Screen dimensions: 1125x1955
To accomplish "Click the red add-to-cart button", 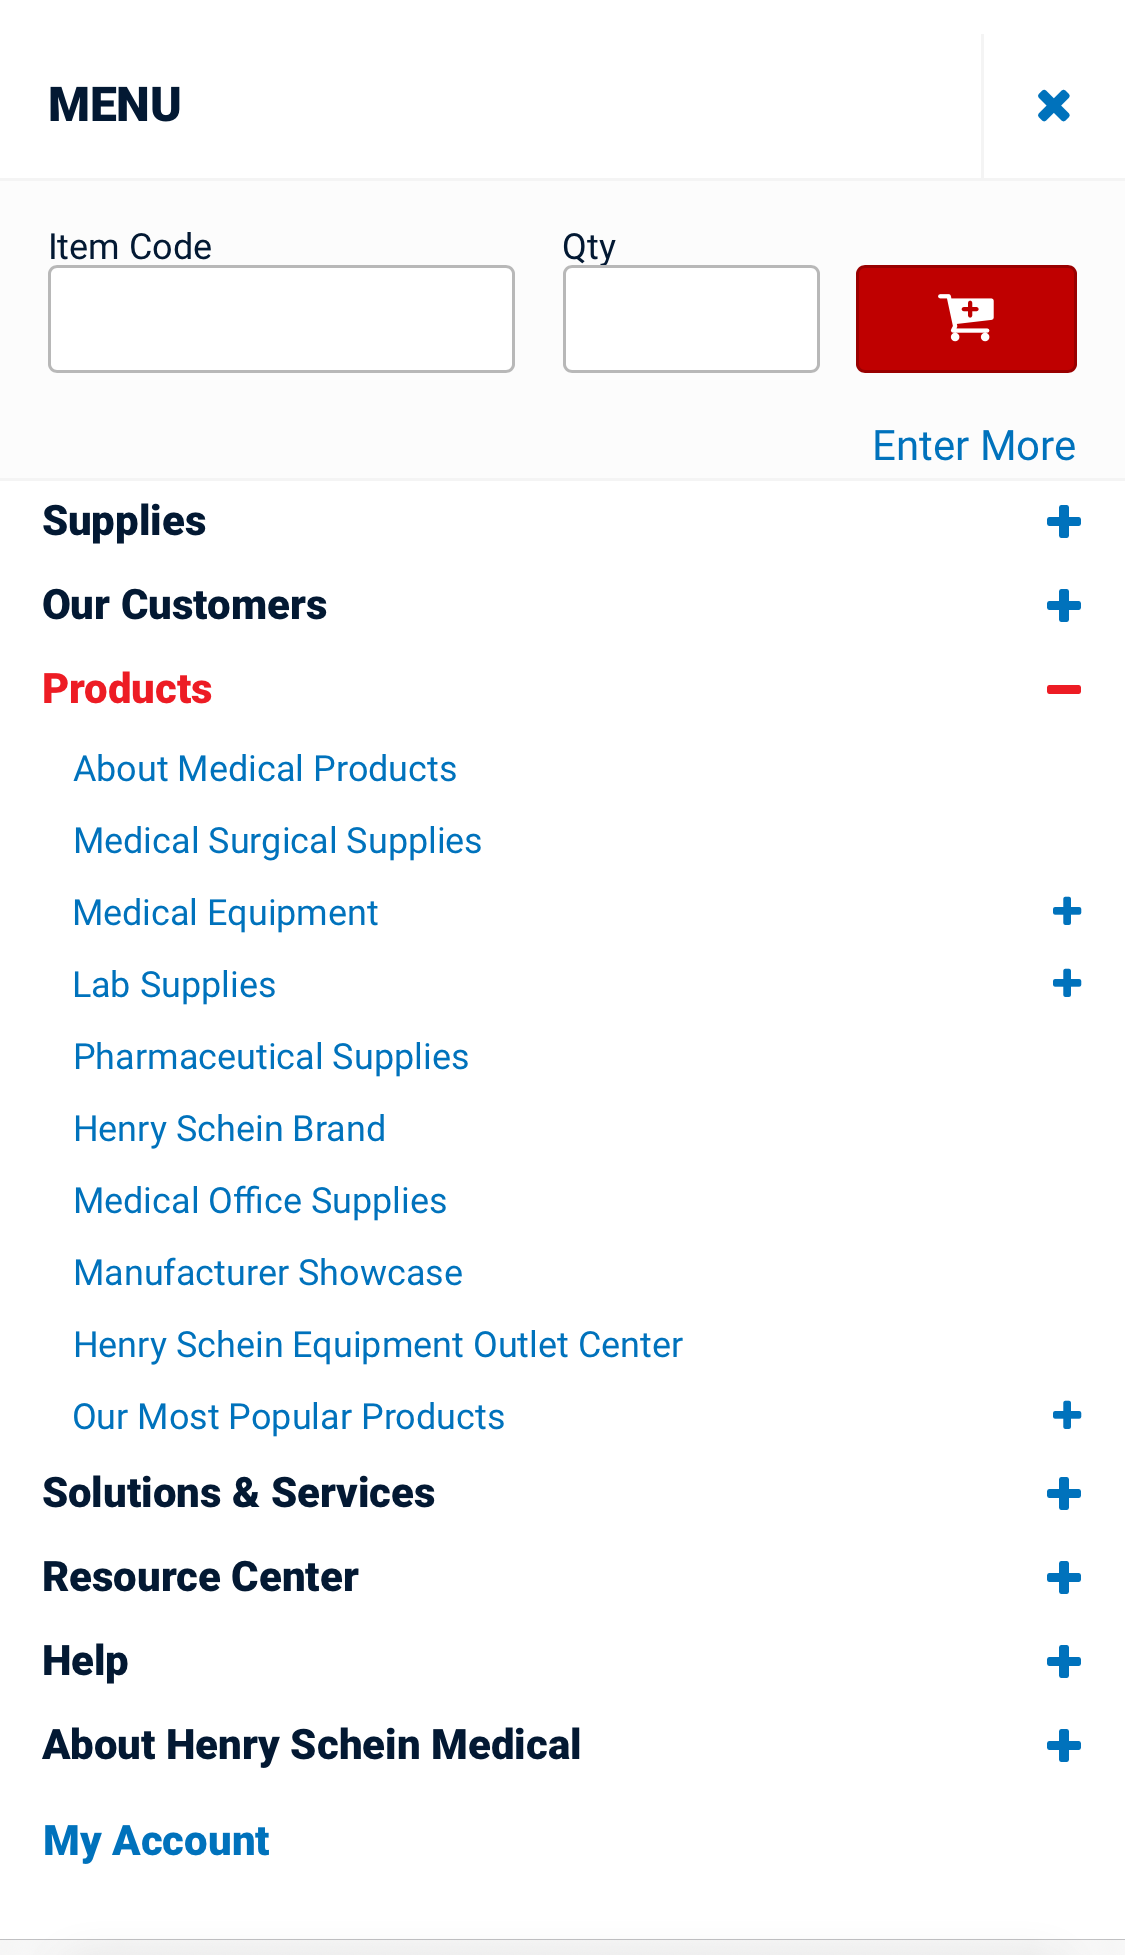I will [x=966, y=319].
